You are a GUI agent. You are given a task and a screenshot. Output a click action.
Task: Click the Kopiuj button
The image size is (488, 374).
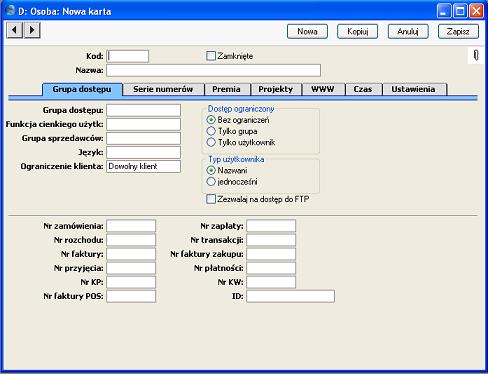pyautogui.click(x=358, y=32)
